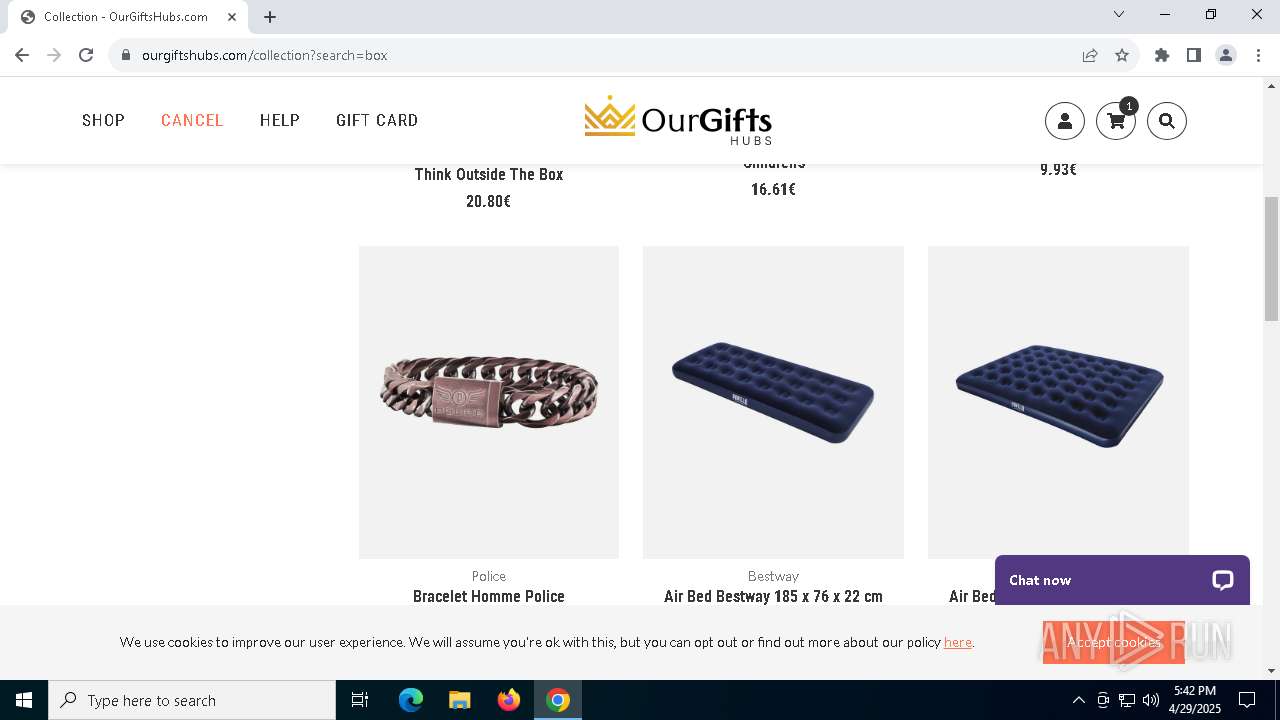Reload the page with the refresh icon

point(86,55)
